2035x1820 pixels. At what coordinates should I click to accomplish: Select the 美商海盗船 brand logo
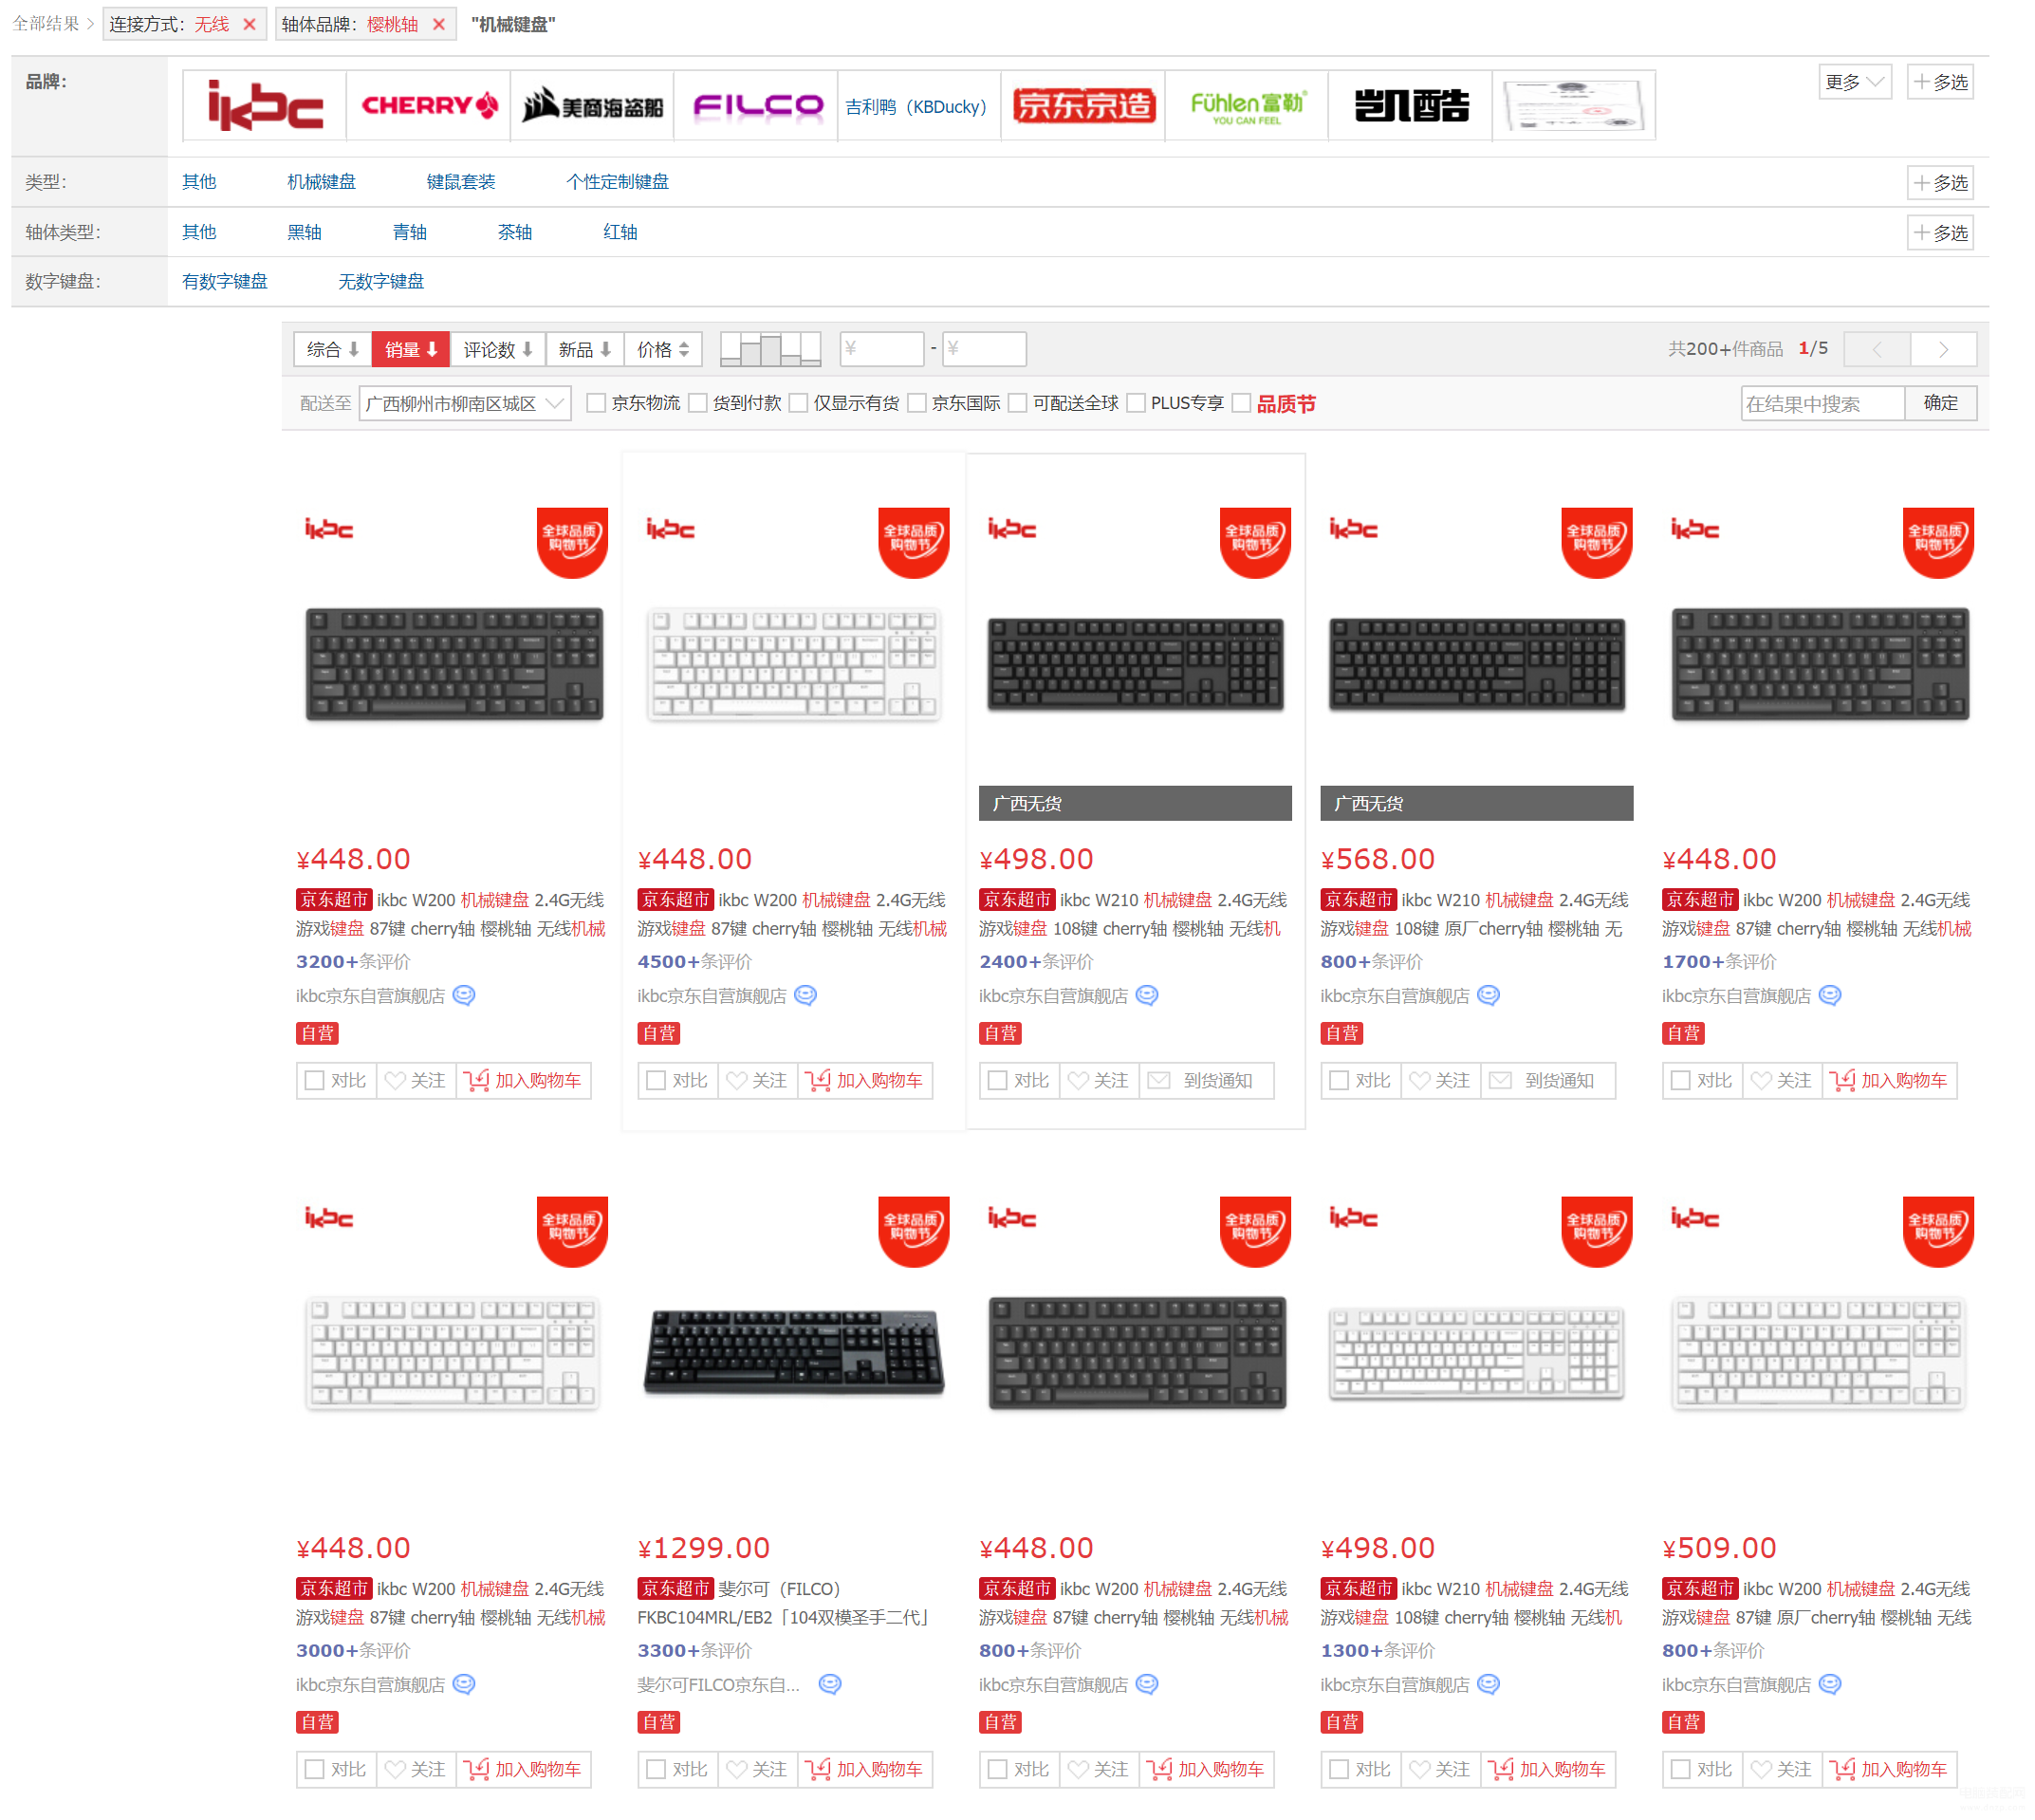click(x=592, y=106)
